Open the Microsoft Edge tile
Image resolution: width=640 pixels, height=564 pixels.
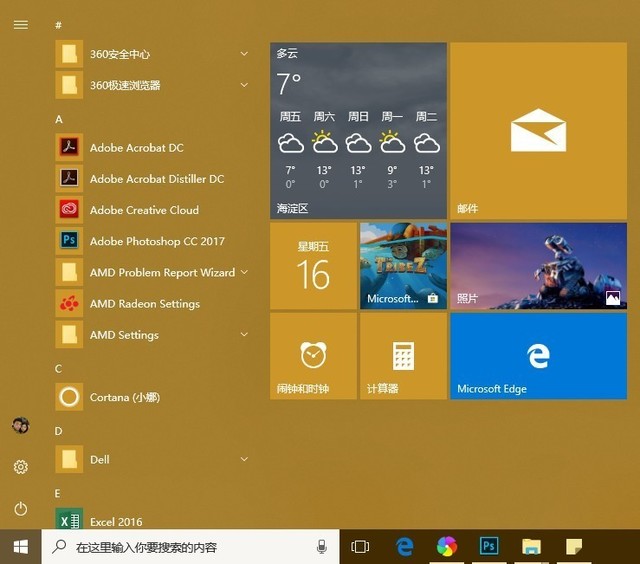tap(538, 356)
